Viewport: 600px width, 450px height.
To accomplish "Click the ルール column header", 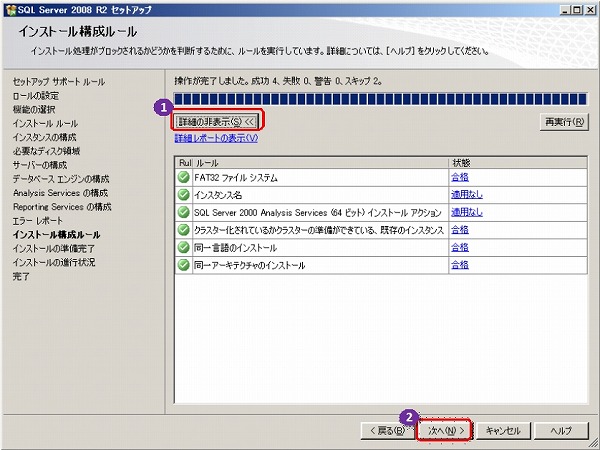I will click(x=321, y=163).
